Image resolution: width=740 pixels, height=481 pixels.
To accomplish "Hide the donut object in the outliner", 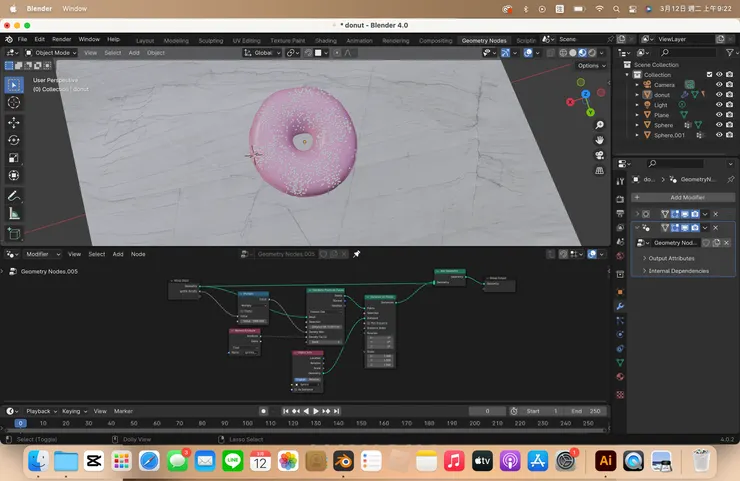I will 718,95.
